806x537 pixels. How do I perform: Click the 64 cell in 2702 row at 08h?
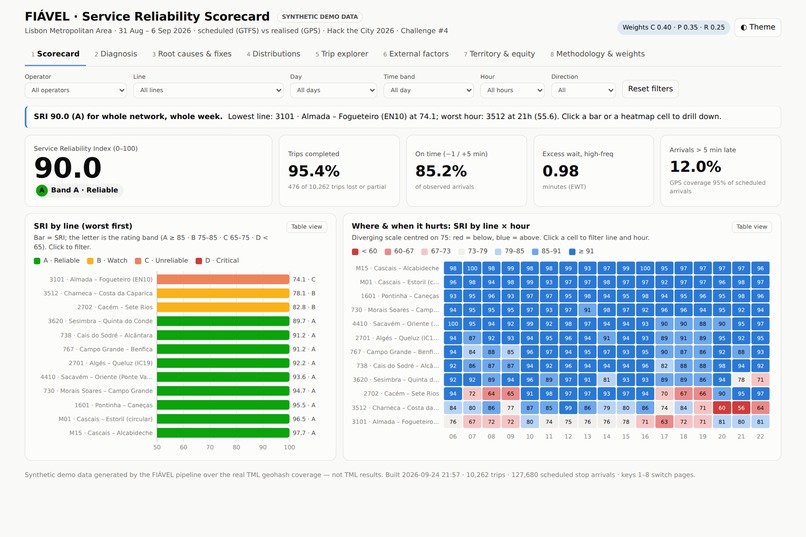pos(491,394)
